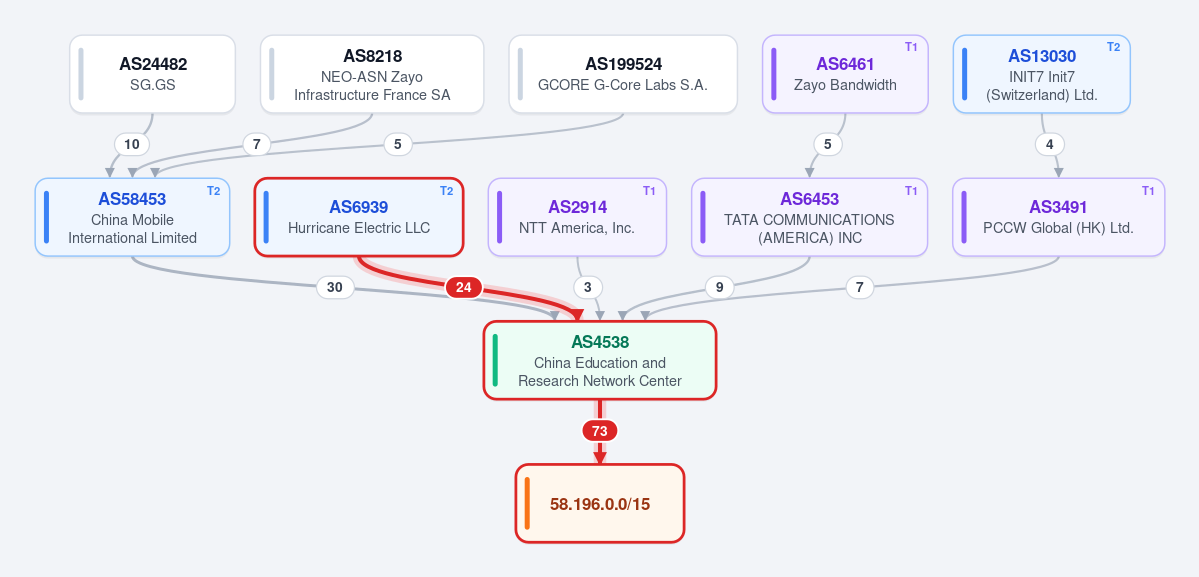Viewport: 1199px width, 577px height.
Task: Select the AS24482 SG.GS node
Action: tap(153, 74)
